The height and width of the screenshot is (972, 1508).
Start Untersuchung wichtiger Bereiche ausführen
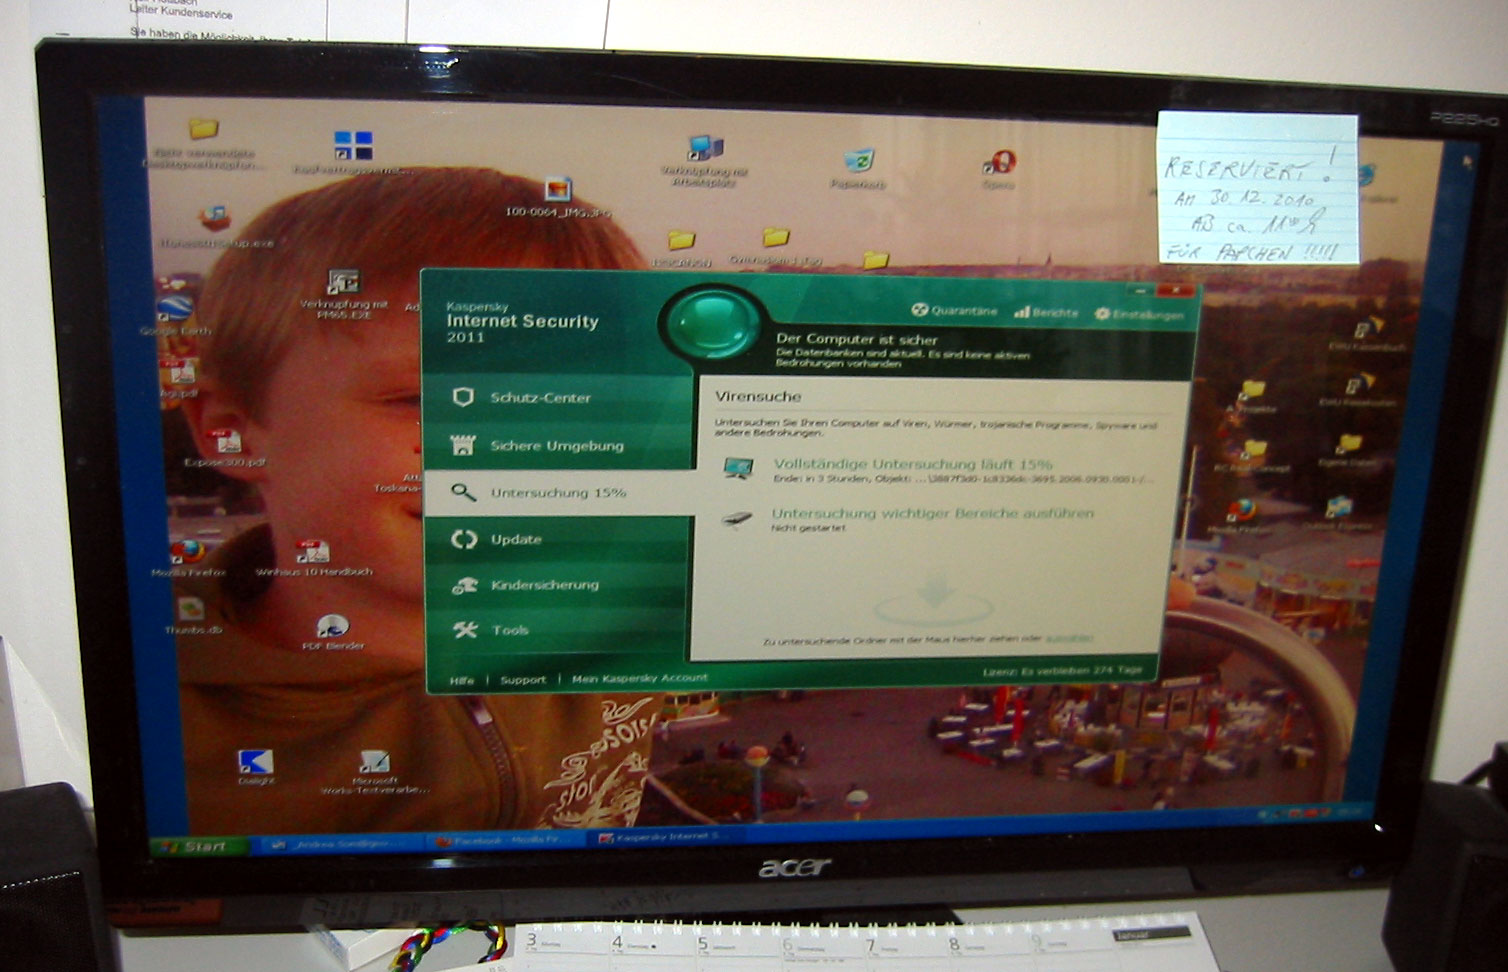[x=932, y=513]
